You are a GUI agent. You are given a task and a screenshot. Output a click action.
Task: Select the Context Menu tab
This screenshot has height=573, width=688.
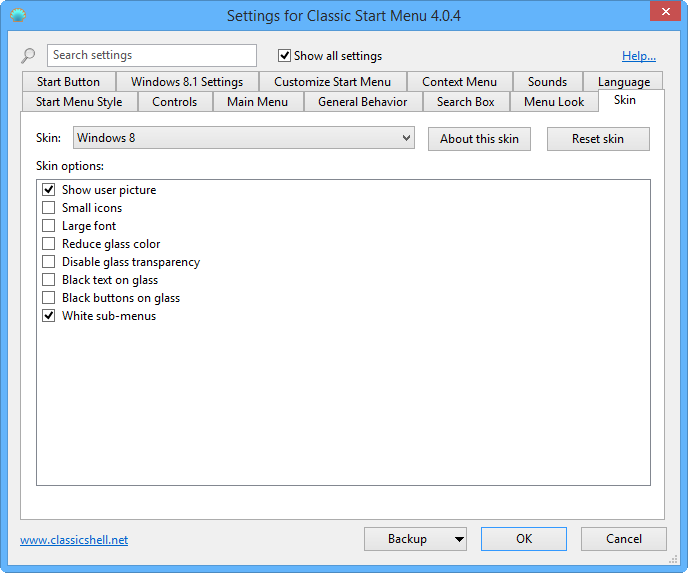pos(459,82)
